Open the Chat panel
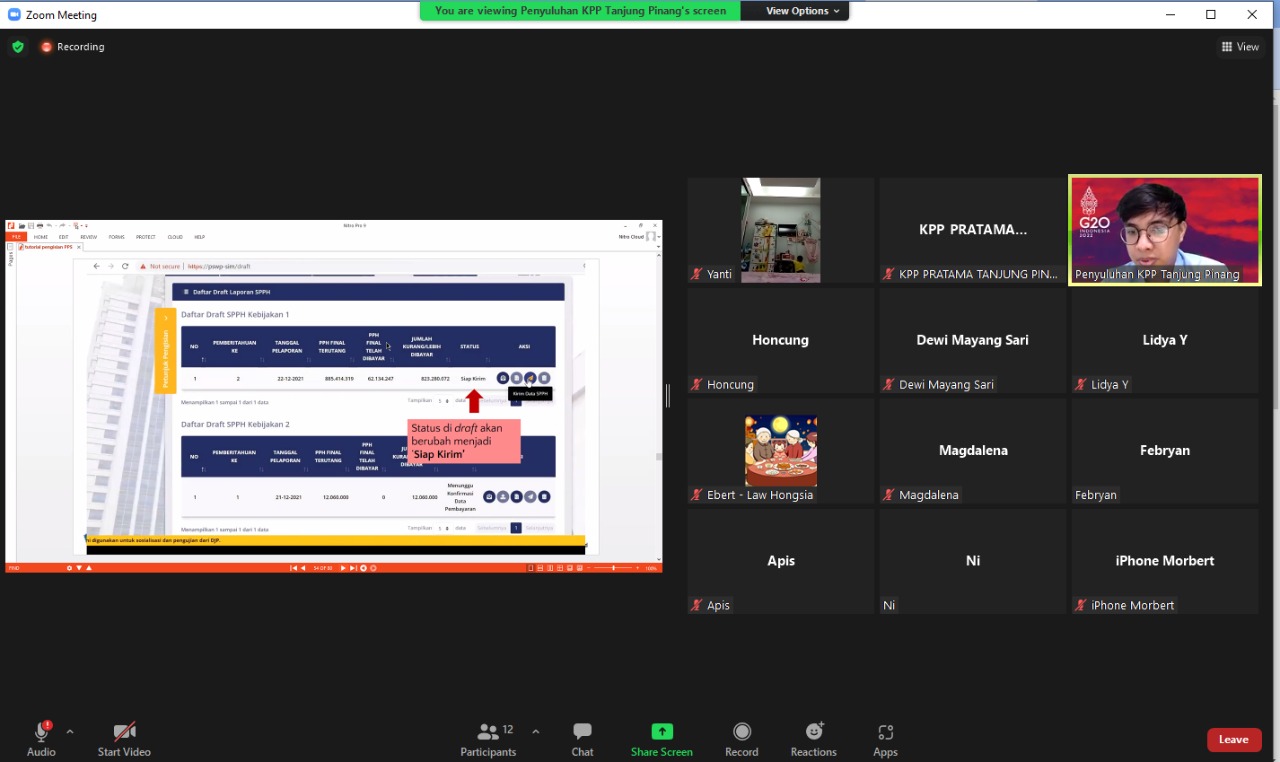This screenshot has height=762, width=1280. [x=582, y=733]
